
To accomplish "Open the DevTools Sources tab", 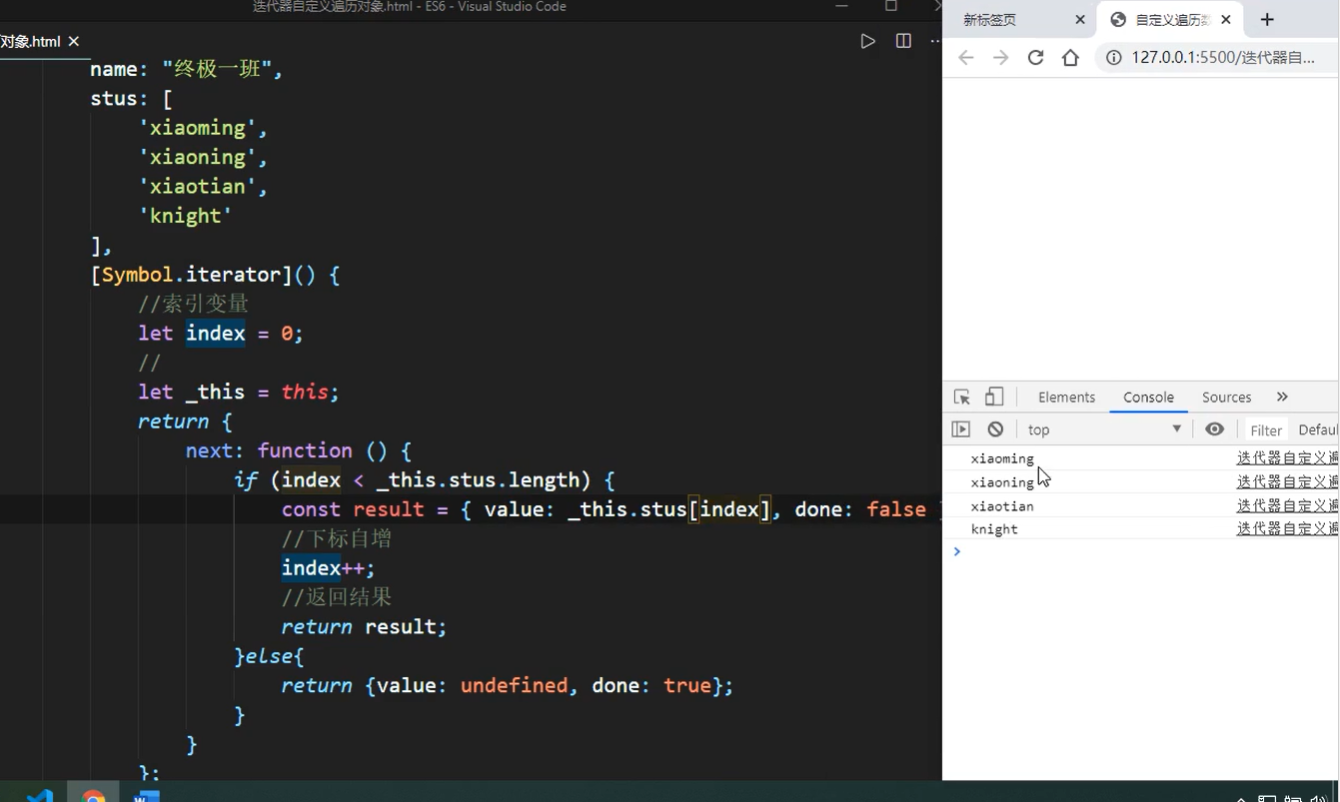I will point(1226,397).
